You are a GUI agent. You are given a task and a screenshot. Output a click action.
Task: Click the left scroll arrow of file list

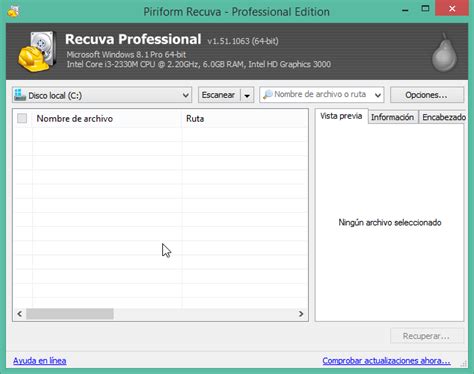tap(20, 314)
